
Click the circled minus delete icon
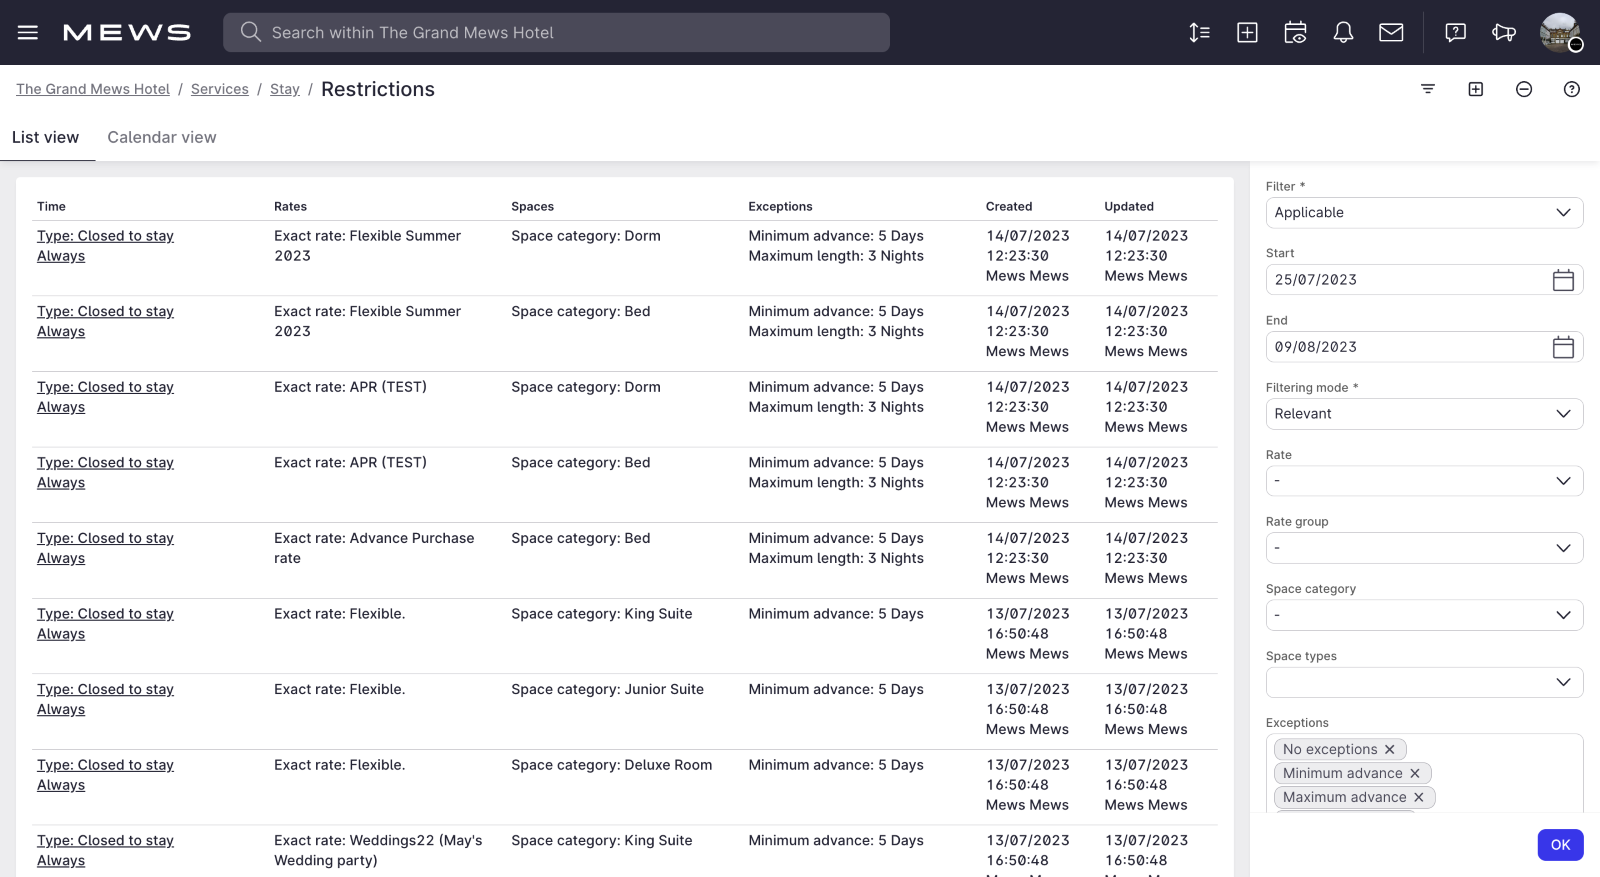1524,89
